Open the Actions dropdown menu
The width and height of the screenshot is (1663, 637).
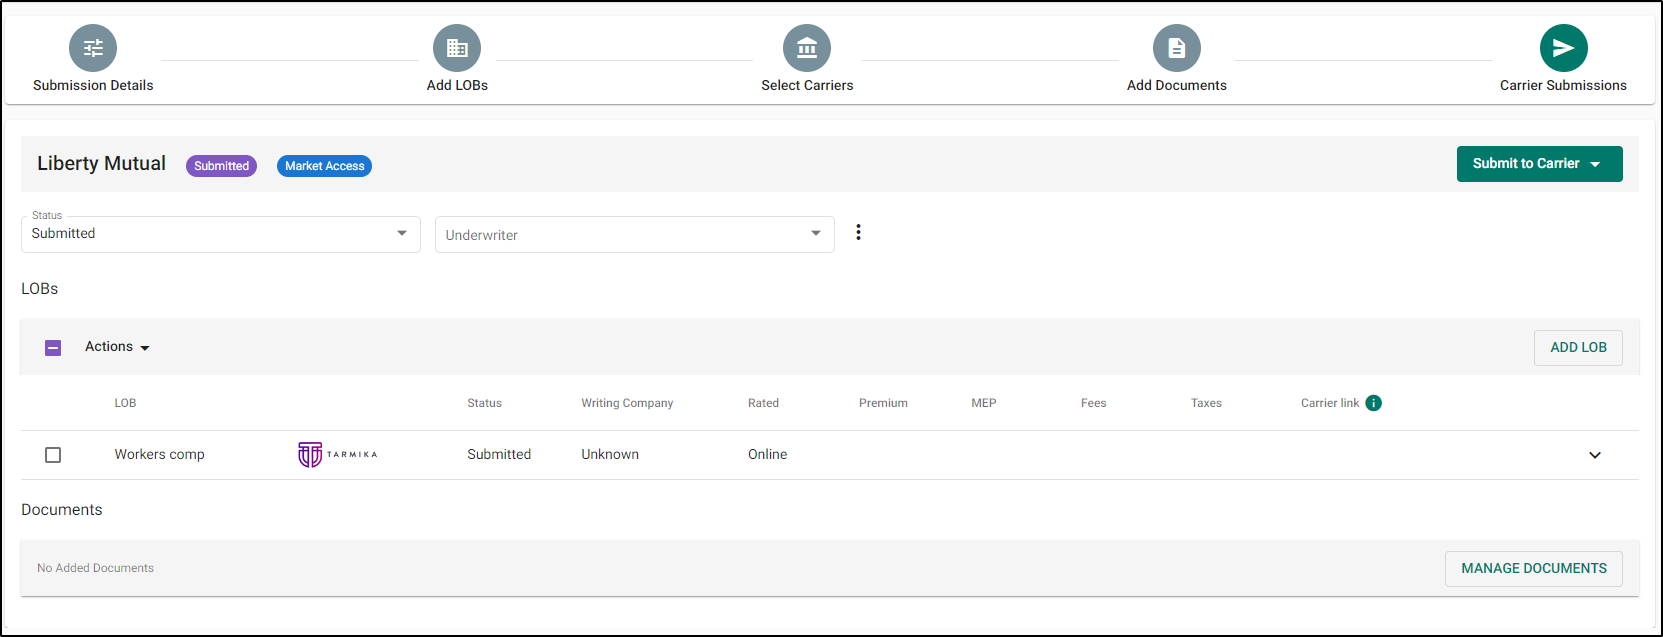pyautogui.click(x=117, y=347)
